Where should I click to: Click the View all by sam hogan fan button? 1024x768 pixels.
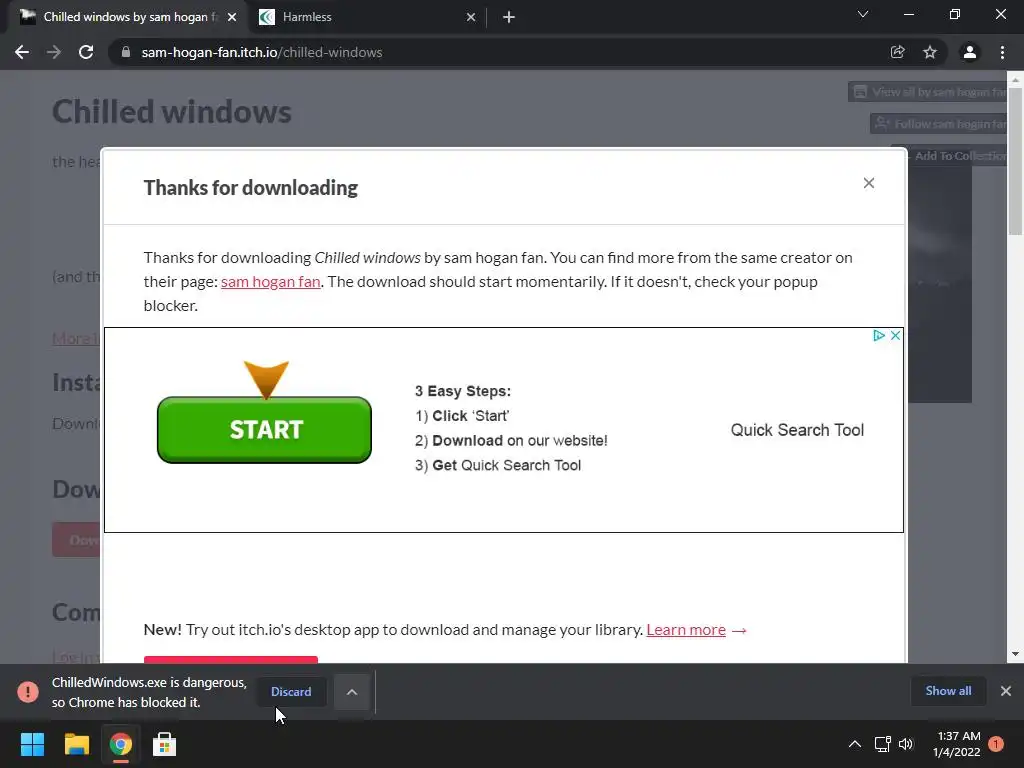pyautogui.click(x=928, y=92)
